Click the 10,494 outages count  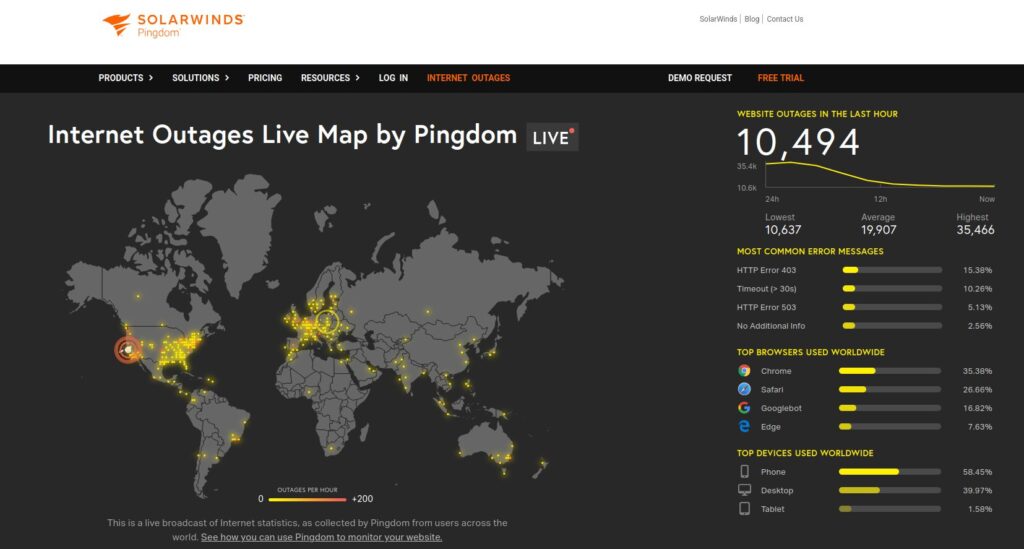click(x=798, y=142)
